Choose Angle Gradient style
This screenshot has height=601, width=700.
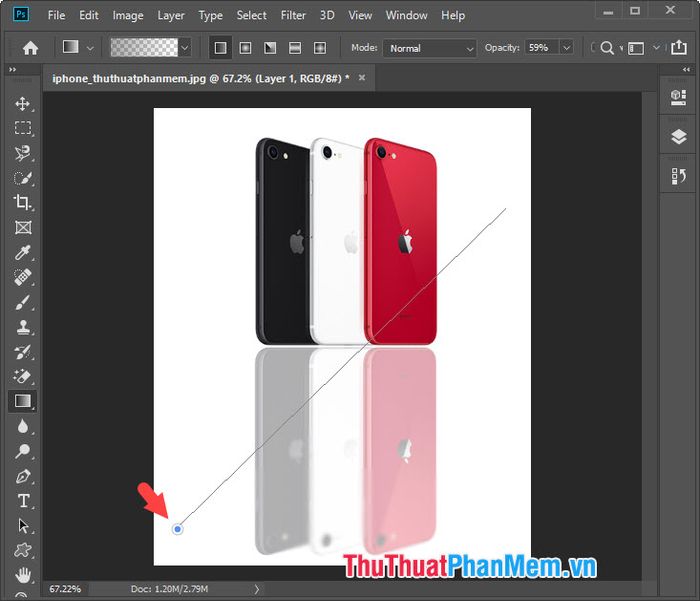coord(270,48)
